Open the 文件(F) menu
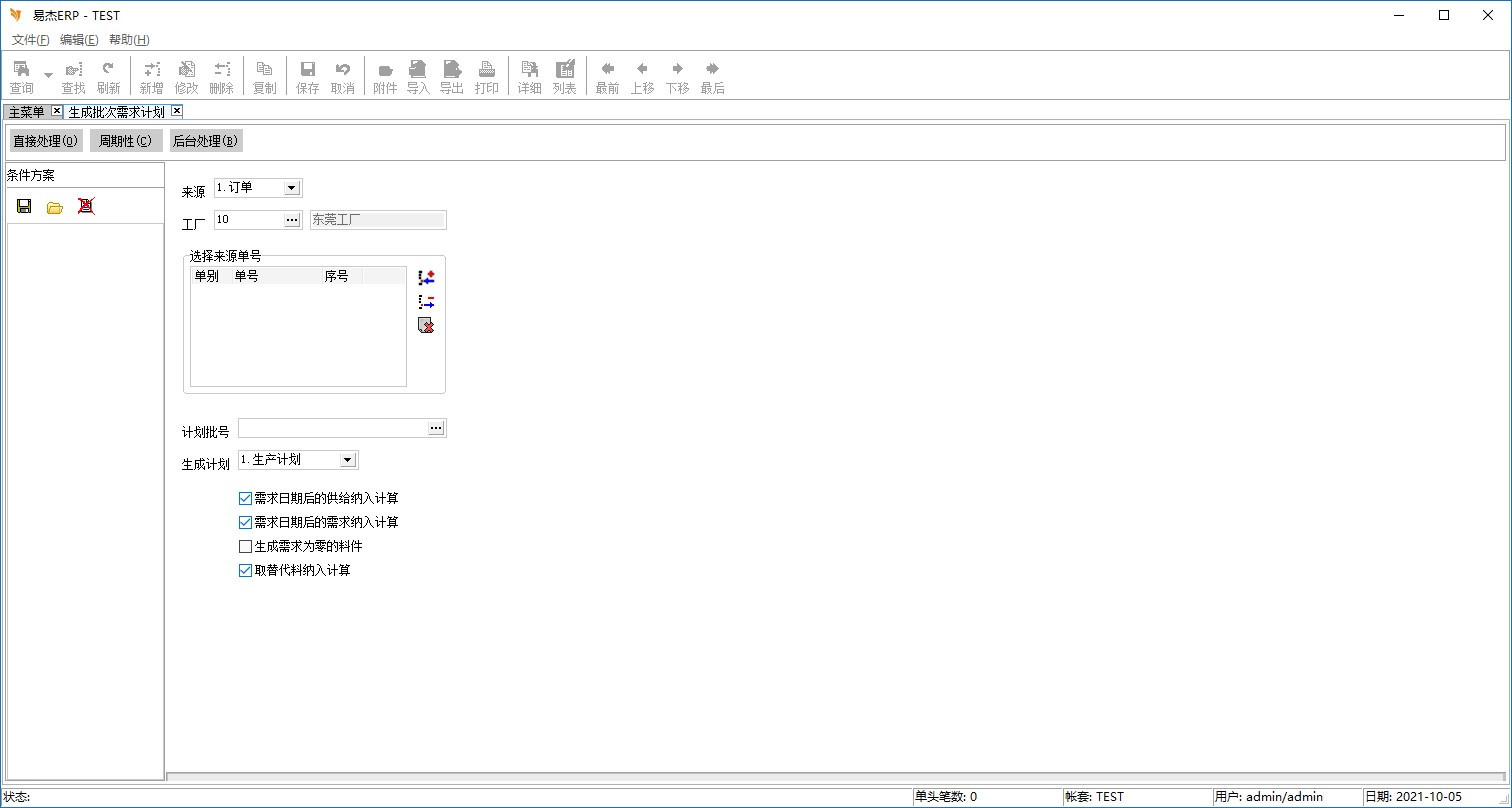Image resolution: width=1512 pixels, height=808 pixels. [30, 40]
